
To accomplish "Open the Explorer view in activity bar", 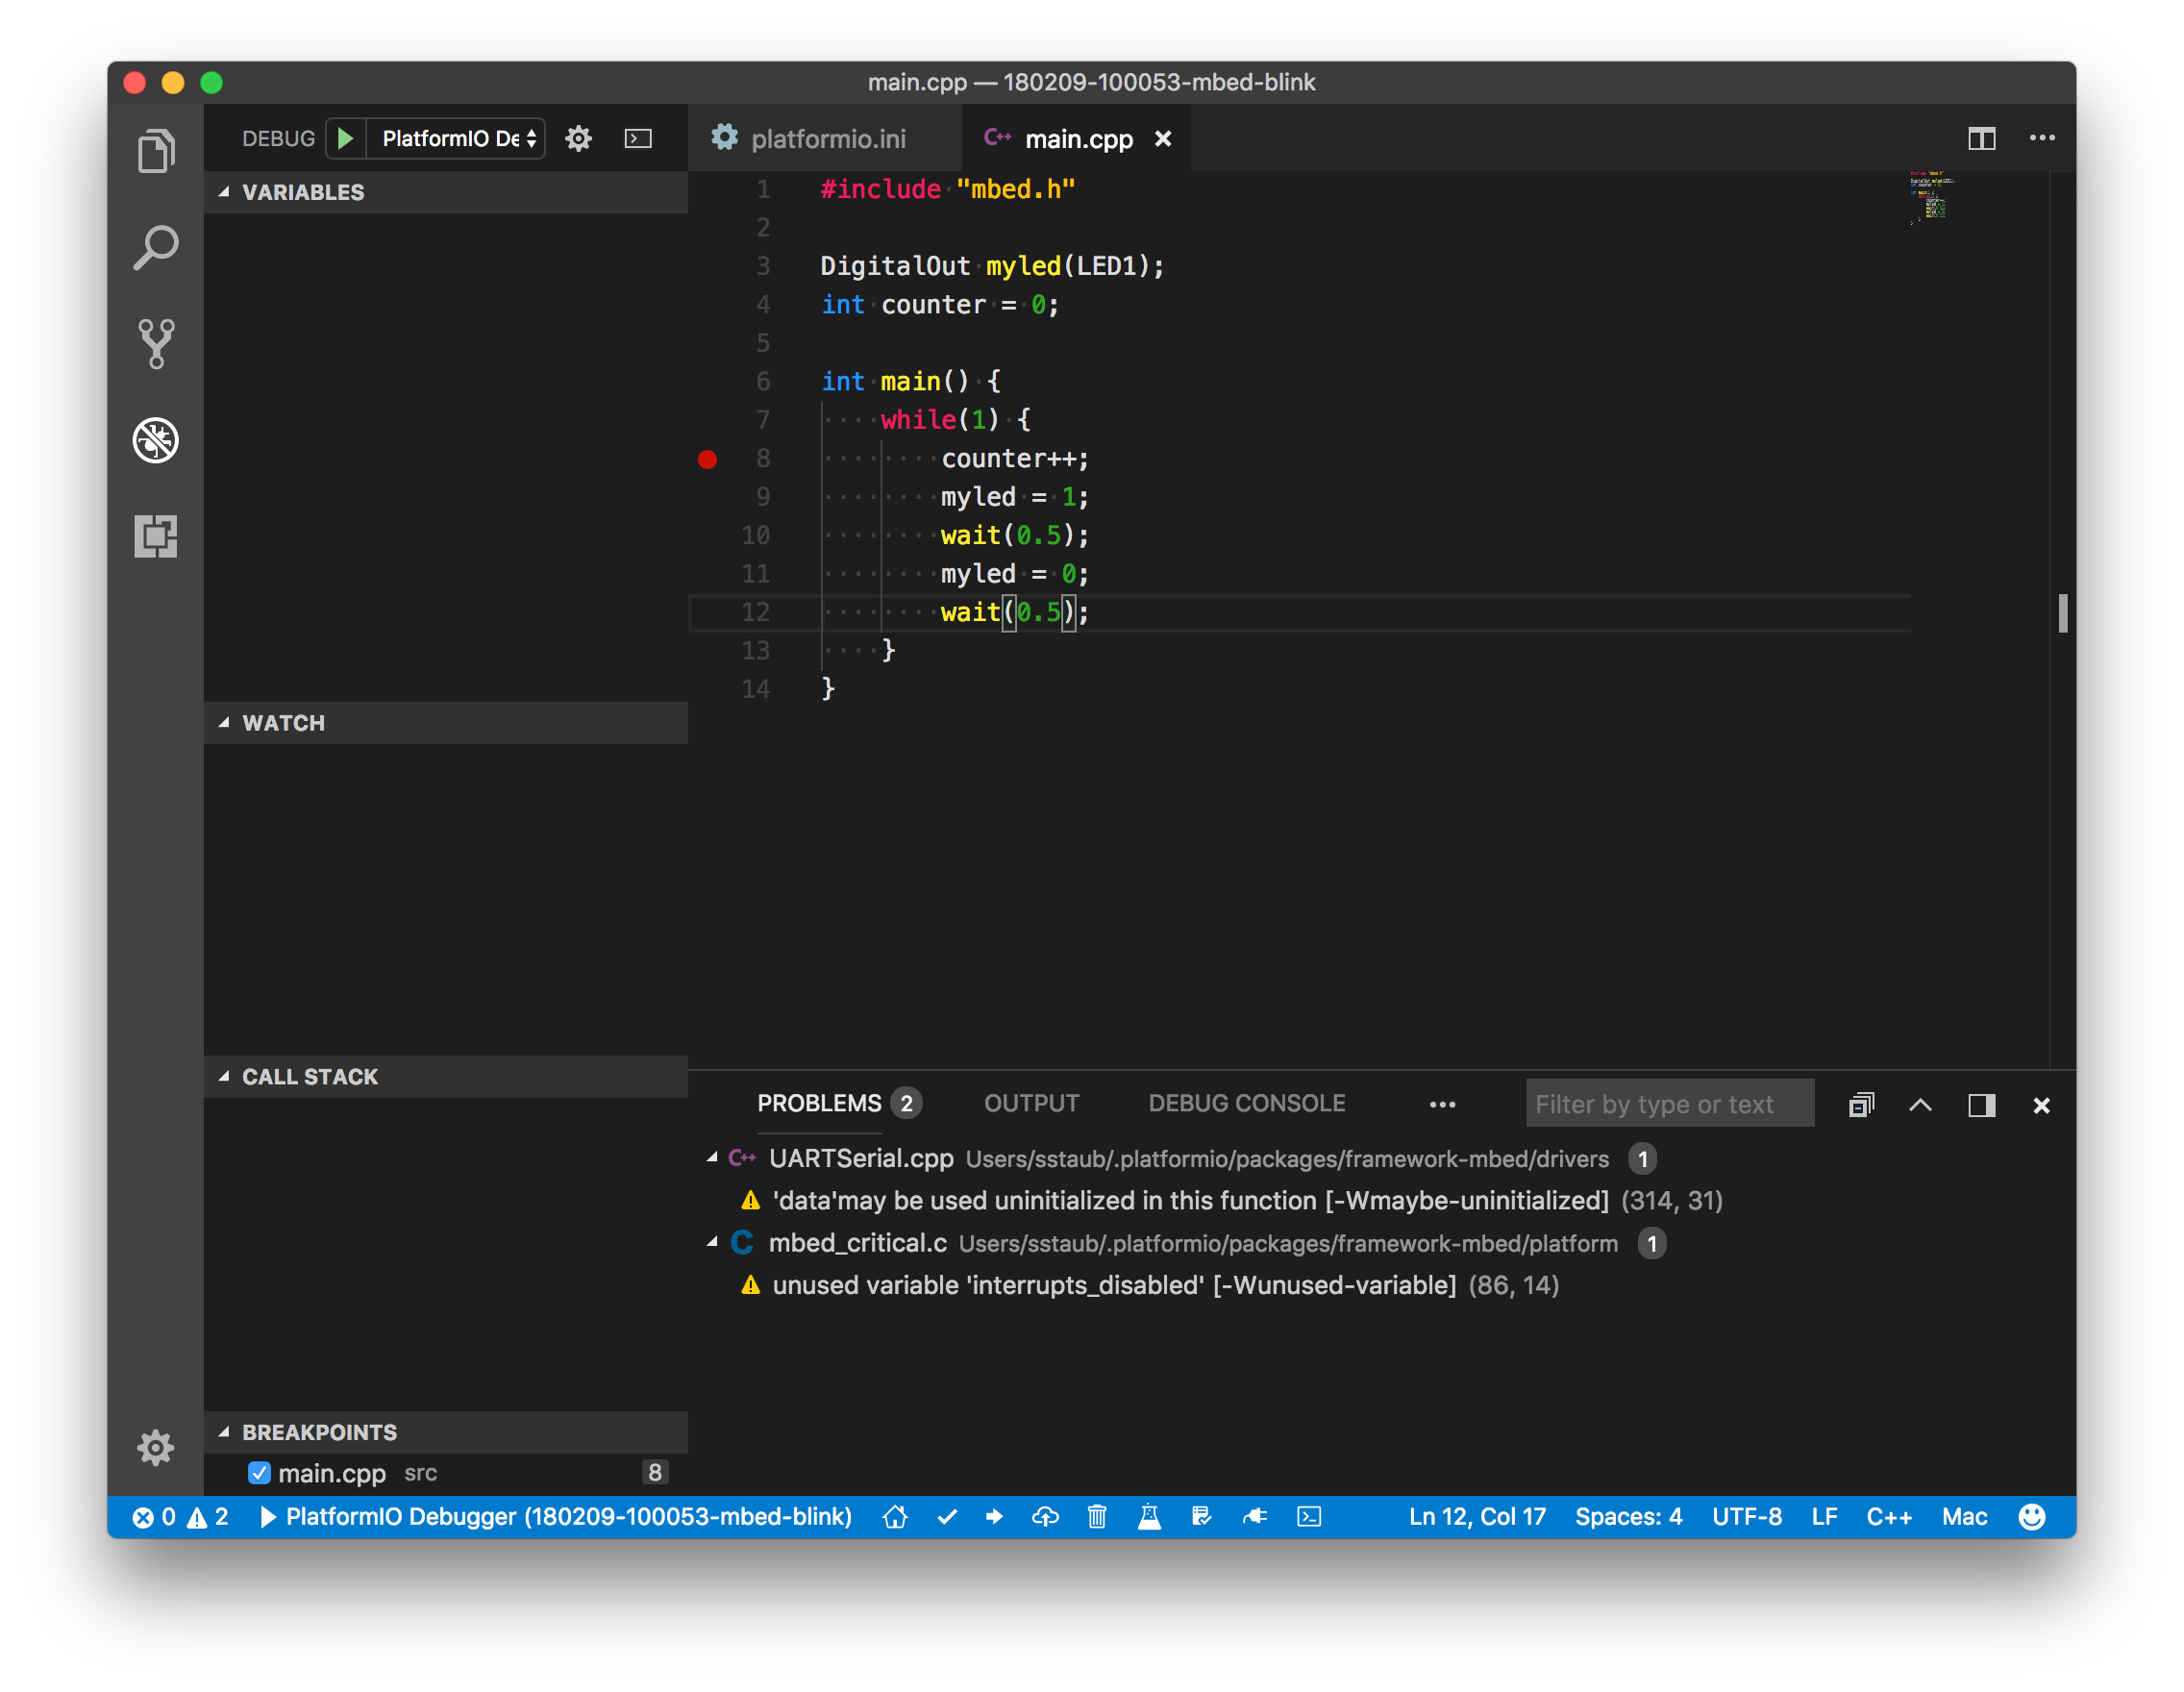I will click(x=155, y=150).
